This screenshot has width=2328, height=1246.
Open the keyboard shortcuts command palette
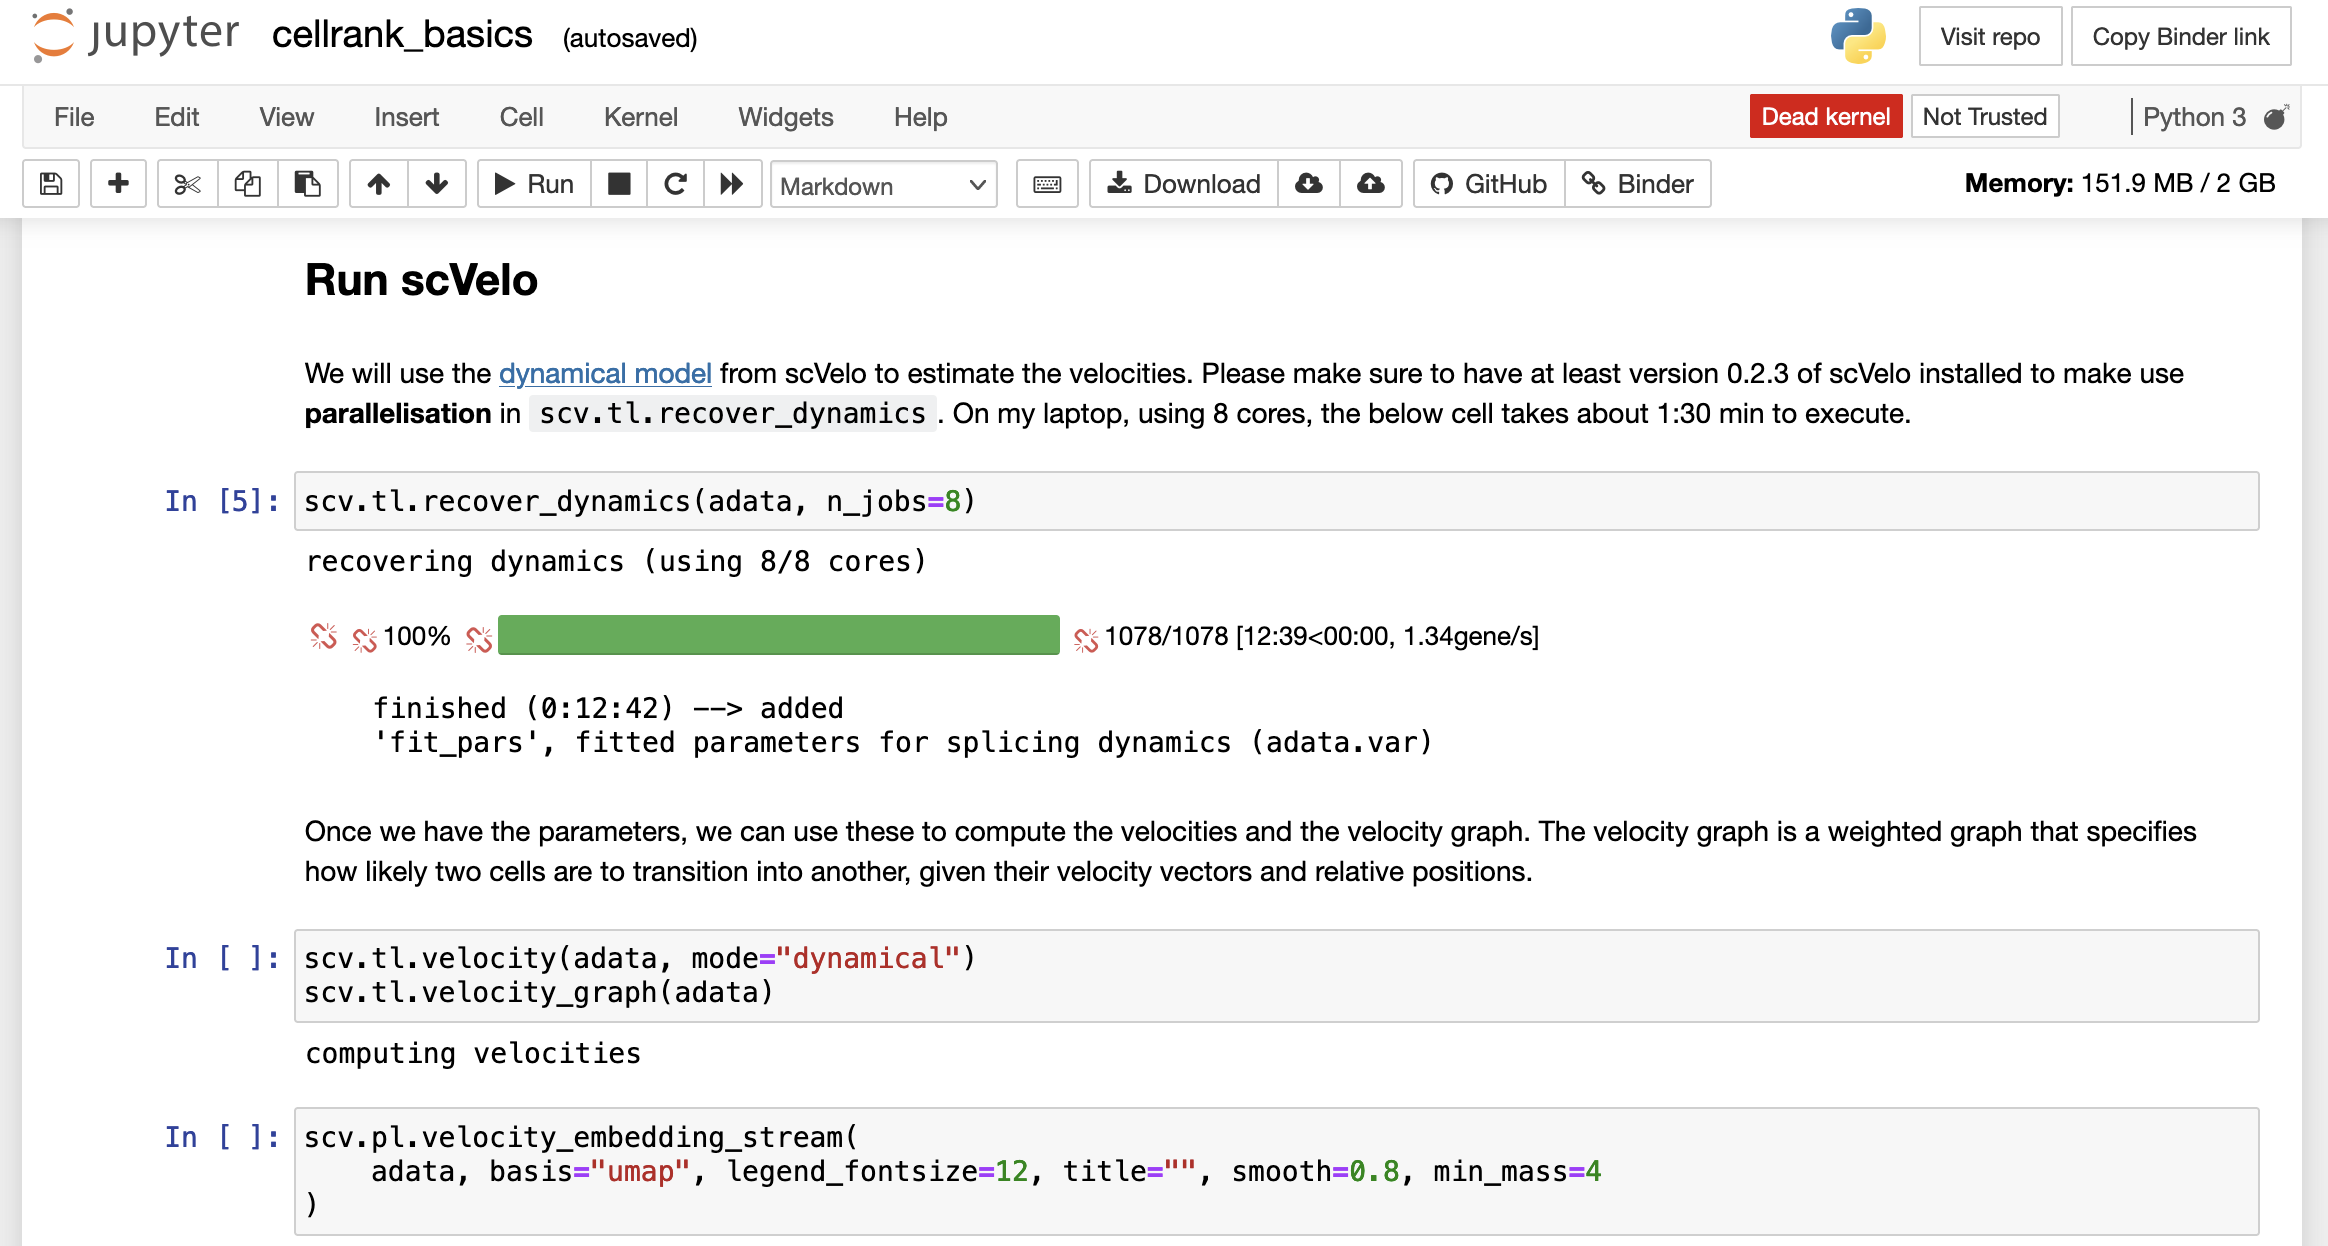1047,184
